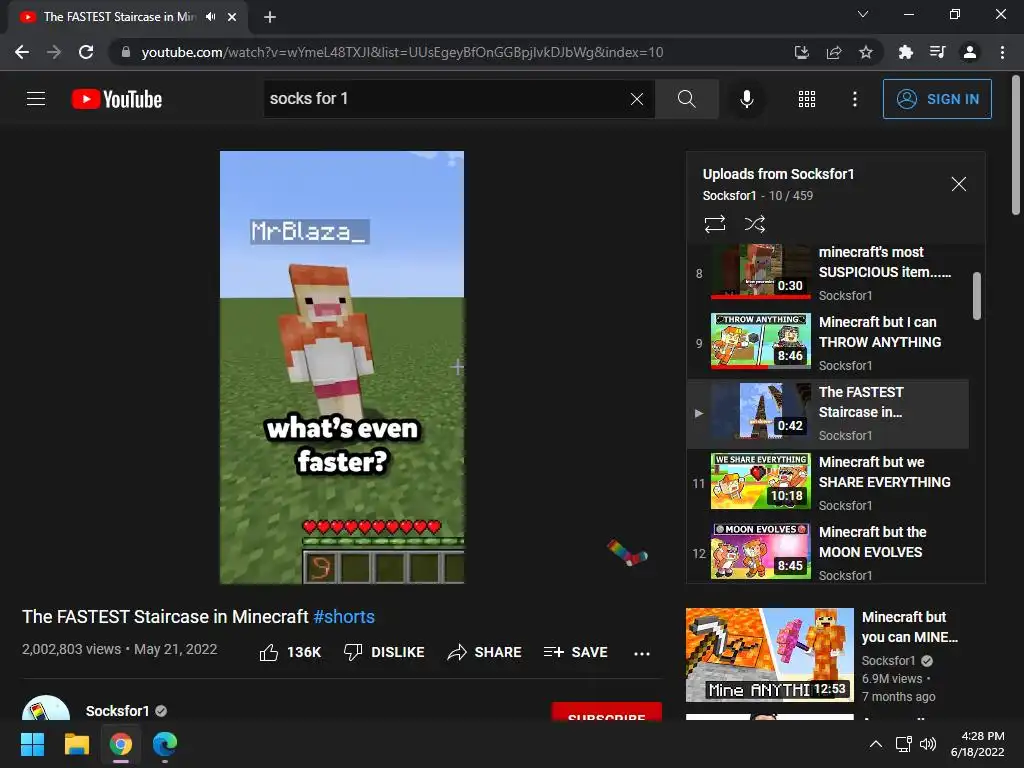Image resolution: width=1024 pixels, height=768 pixels.
Task: Click the video player area
Action: [342, 367]
